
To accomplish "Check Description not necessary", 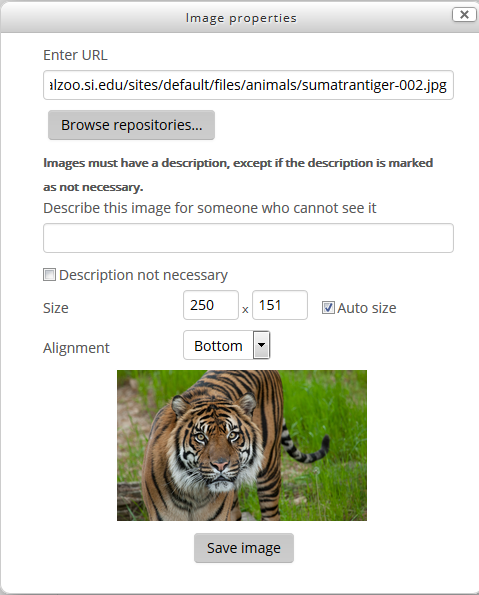I will 49,274.
